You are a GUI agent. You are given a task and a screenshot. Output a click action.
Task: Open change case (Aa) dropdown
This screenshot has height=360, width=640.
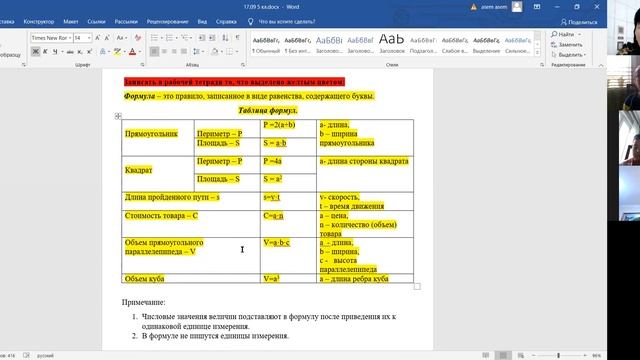pos(122,38)
